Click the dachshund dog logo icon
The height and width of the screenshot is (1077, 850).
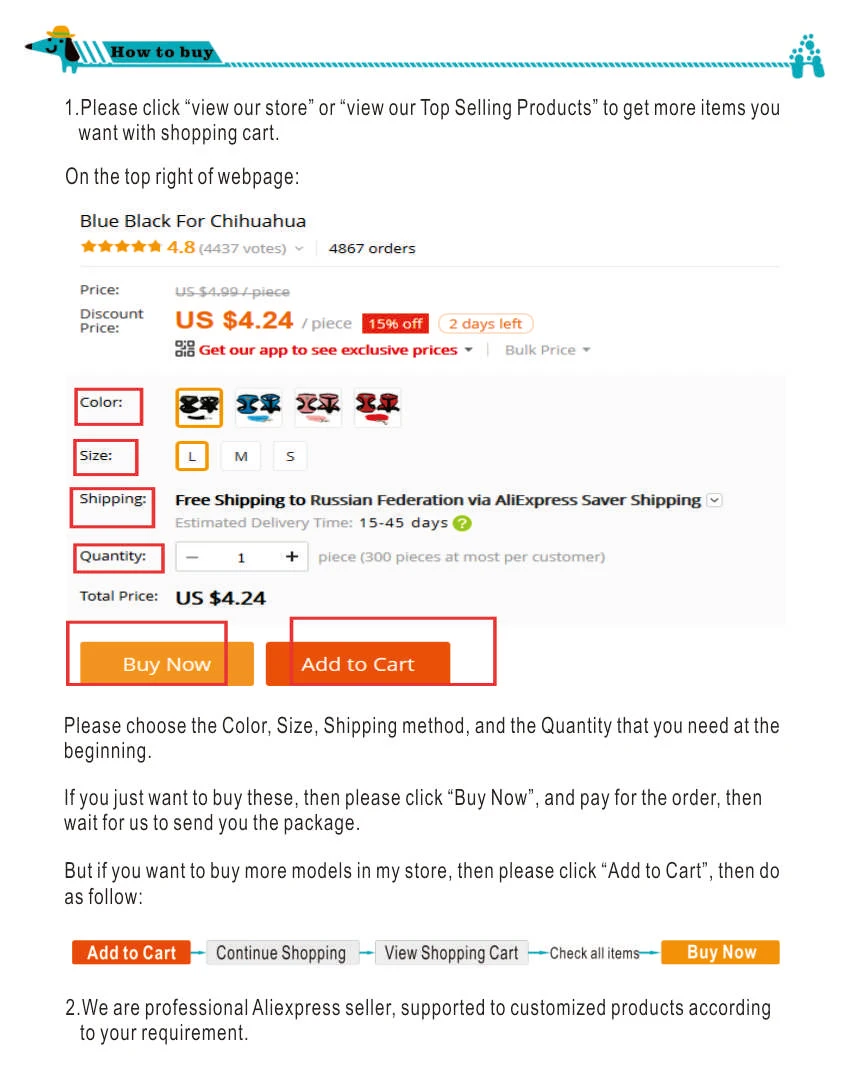pyautogui.click(x=54, y=48)
